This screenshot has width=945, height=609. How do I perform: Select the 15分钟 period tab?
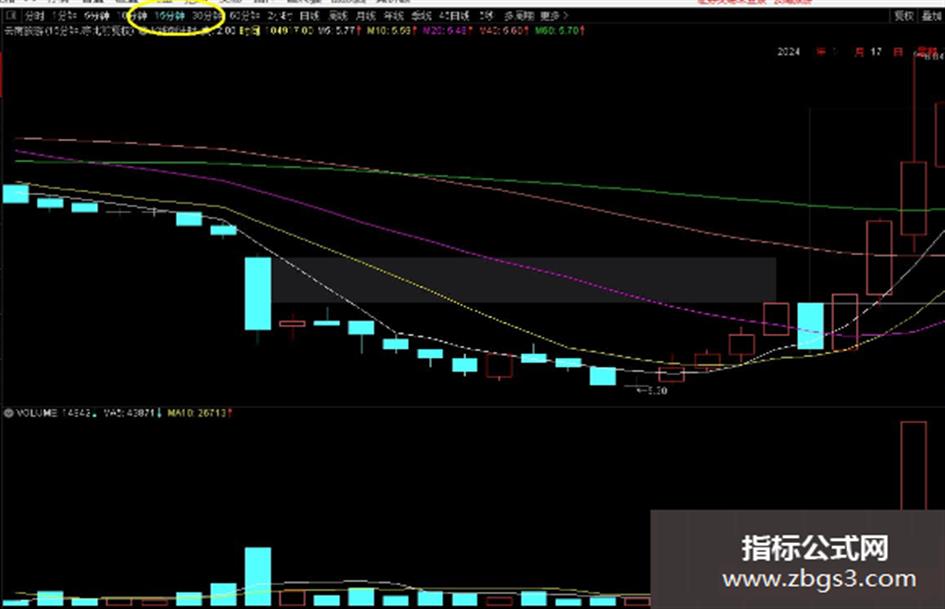(169, 16)
